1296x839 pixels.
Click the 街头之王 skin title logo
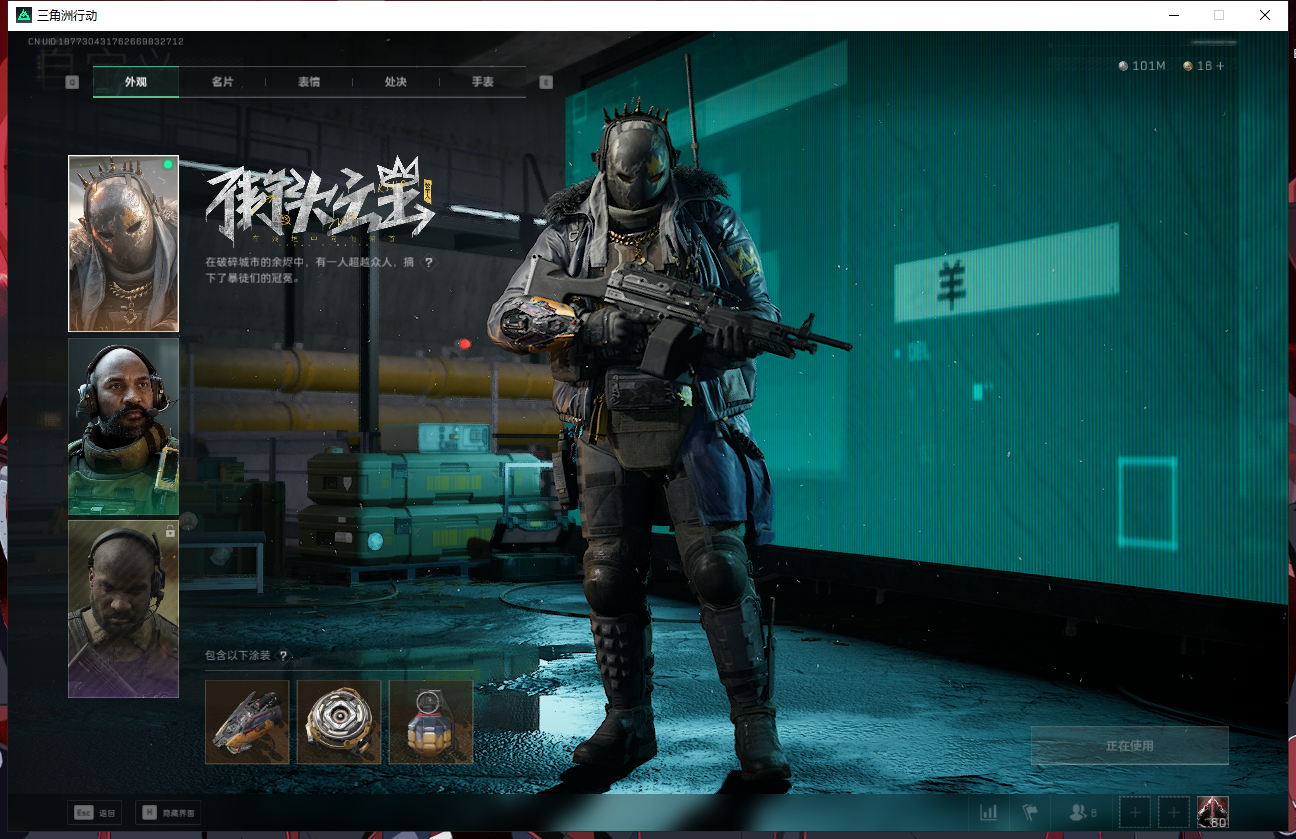319,203
